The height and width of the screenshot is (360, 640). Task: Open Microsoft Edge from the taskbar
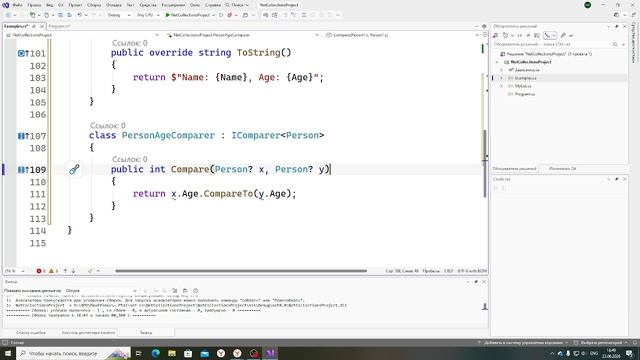[156, 353]
